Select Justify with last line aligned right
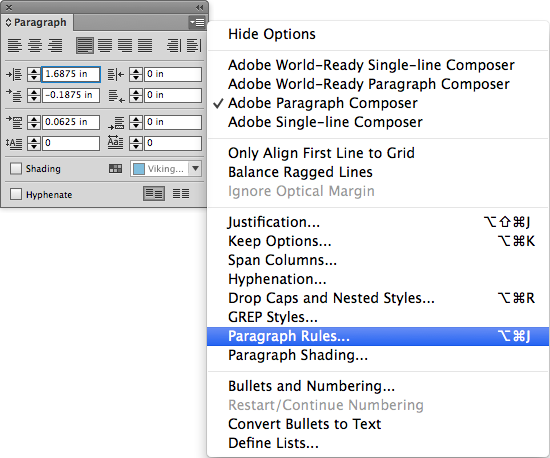This screenshot has width=550, height=458. click(125, 46)
